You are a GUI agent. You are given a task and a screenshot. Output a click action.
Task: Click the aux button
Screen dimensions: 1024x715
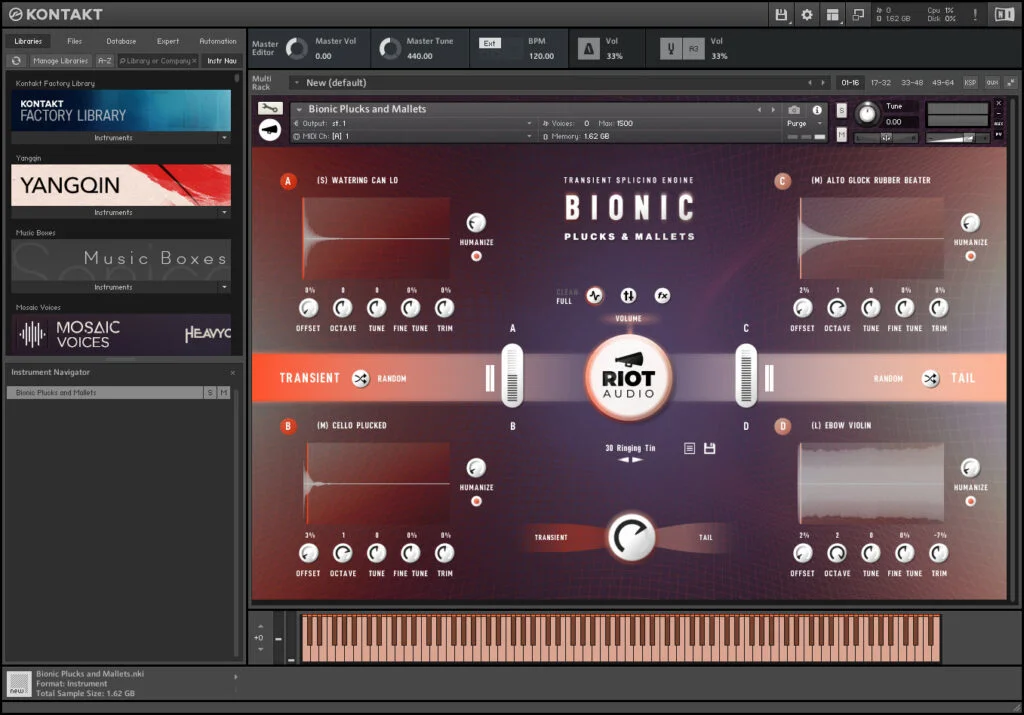coord(993,83)
